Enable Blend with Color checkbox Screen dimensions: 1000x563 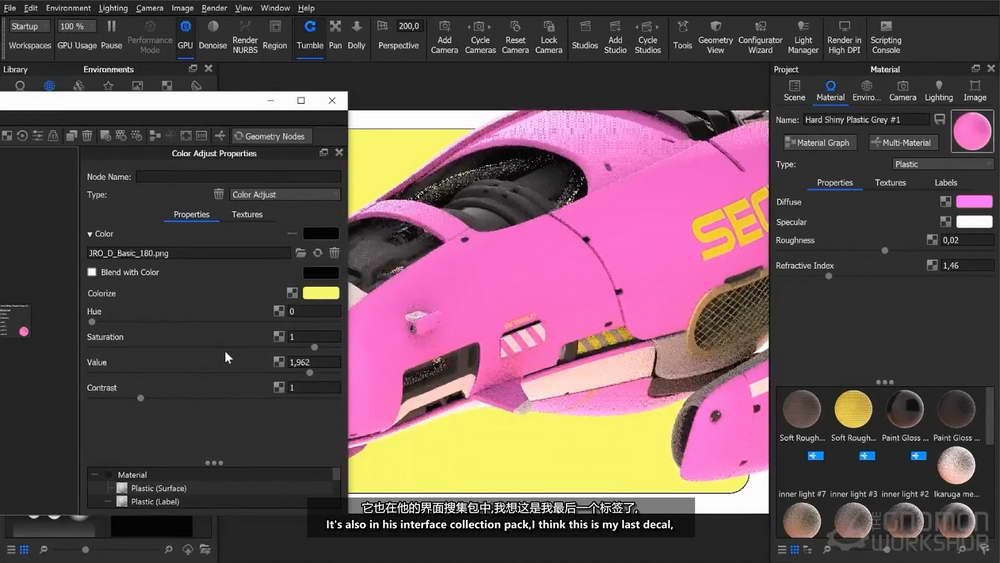92,272
